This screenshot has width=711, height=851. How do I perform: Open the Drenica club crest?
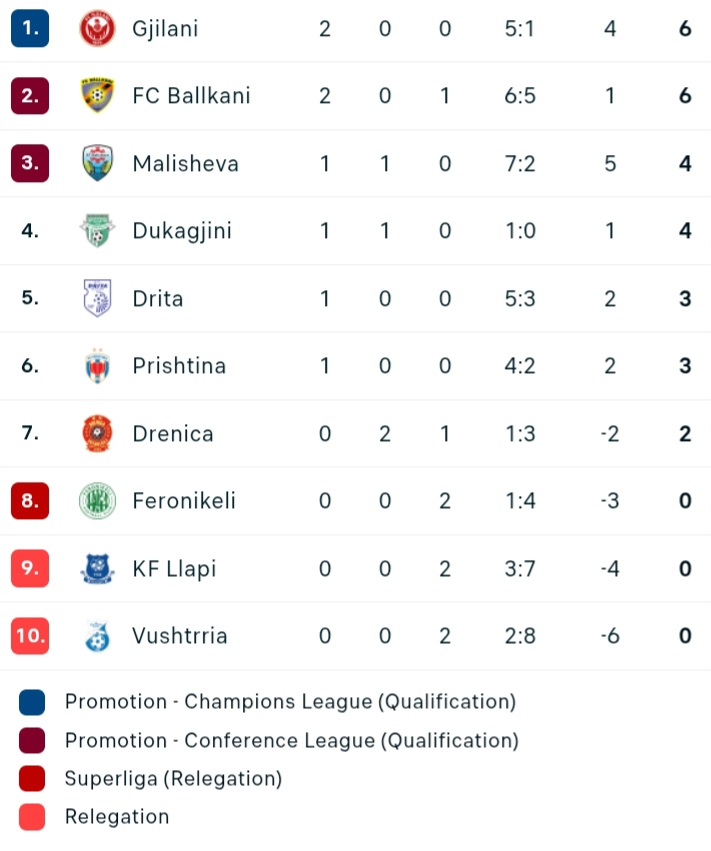(97, 433)
